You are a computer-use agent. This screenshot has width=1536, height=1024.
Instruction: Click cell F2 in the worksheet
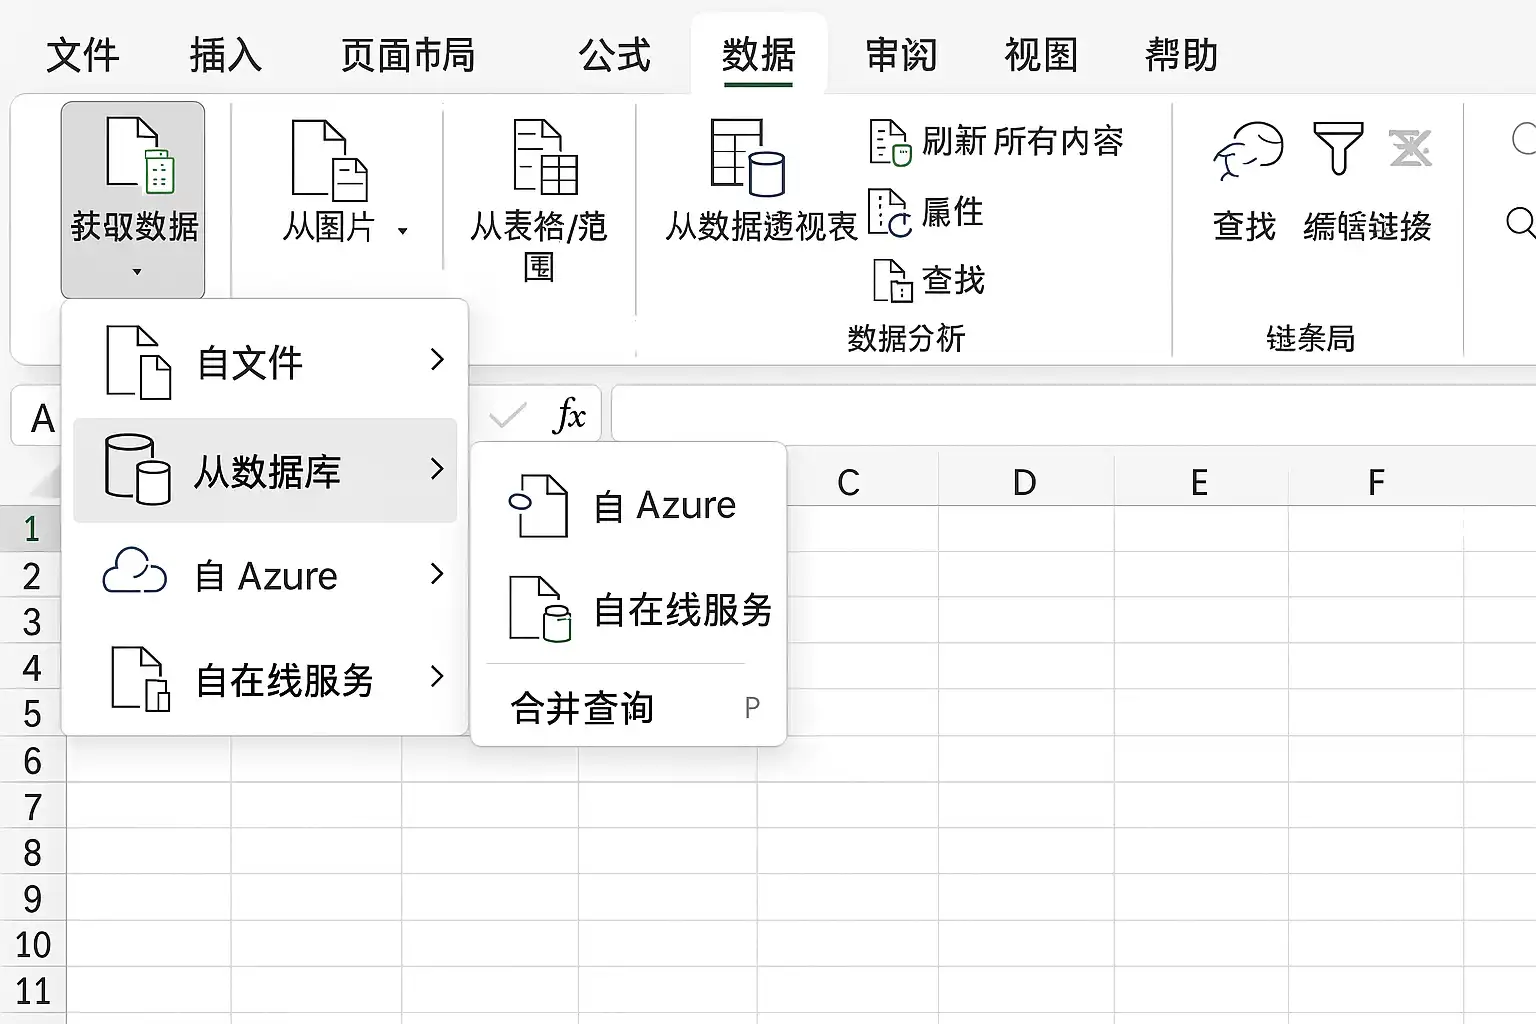click(x=1376, y=575)
